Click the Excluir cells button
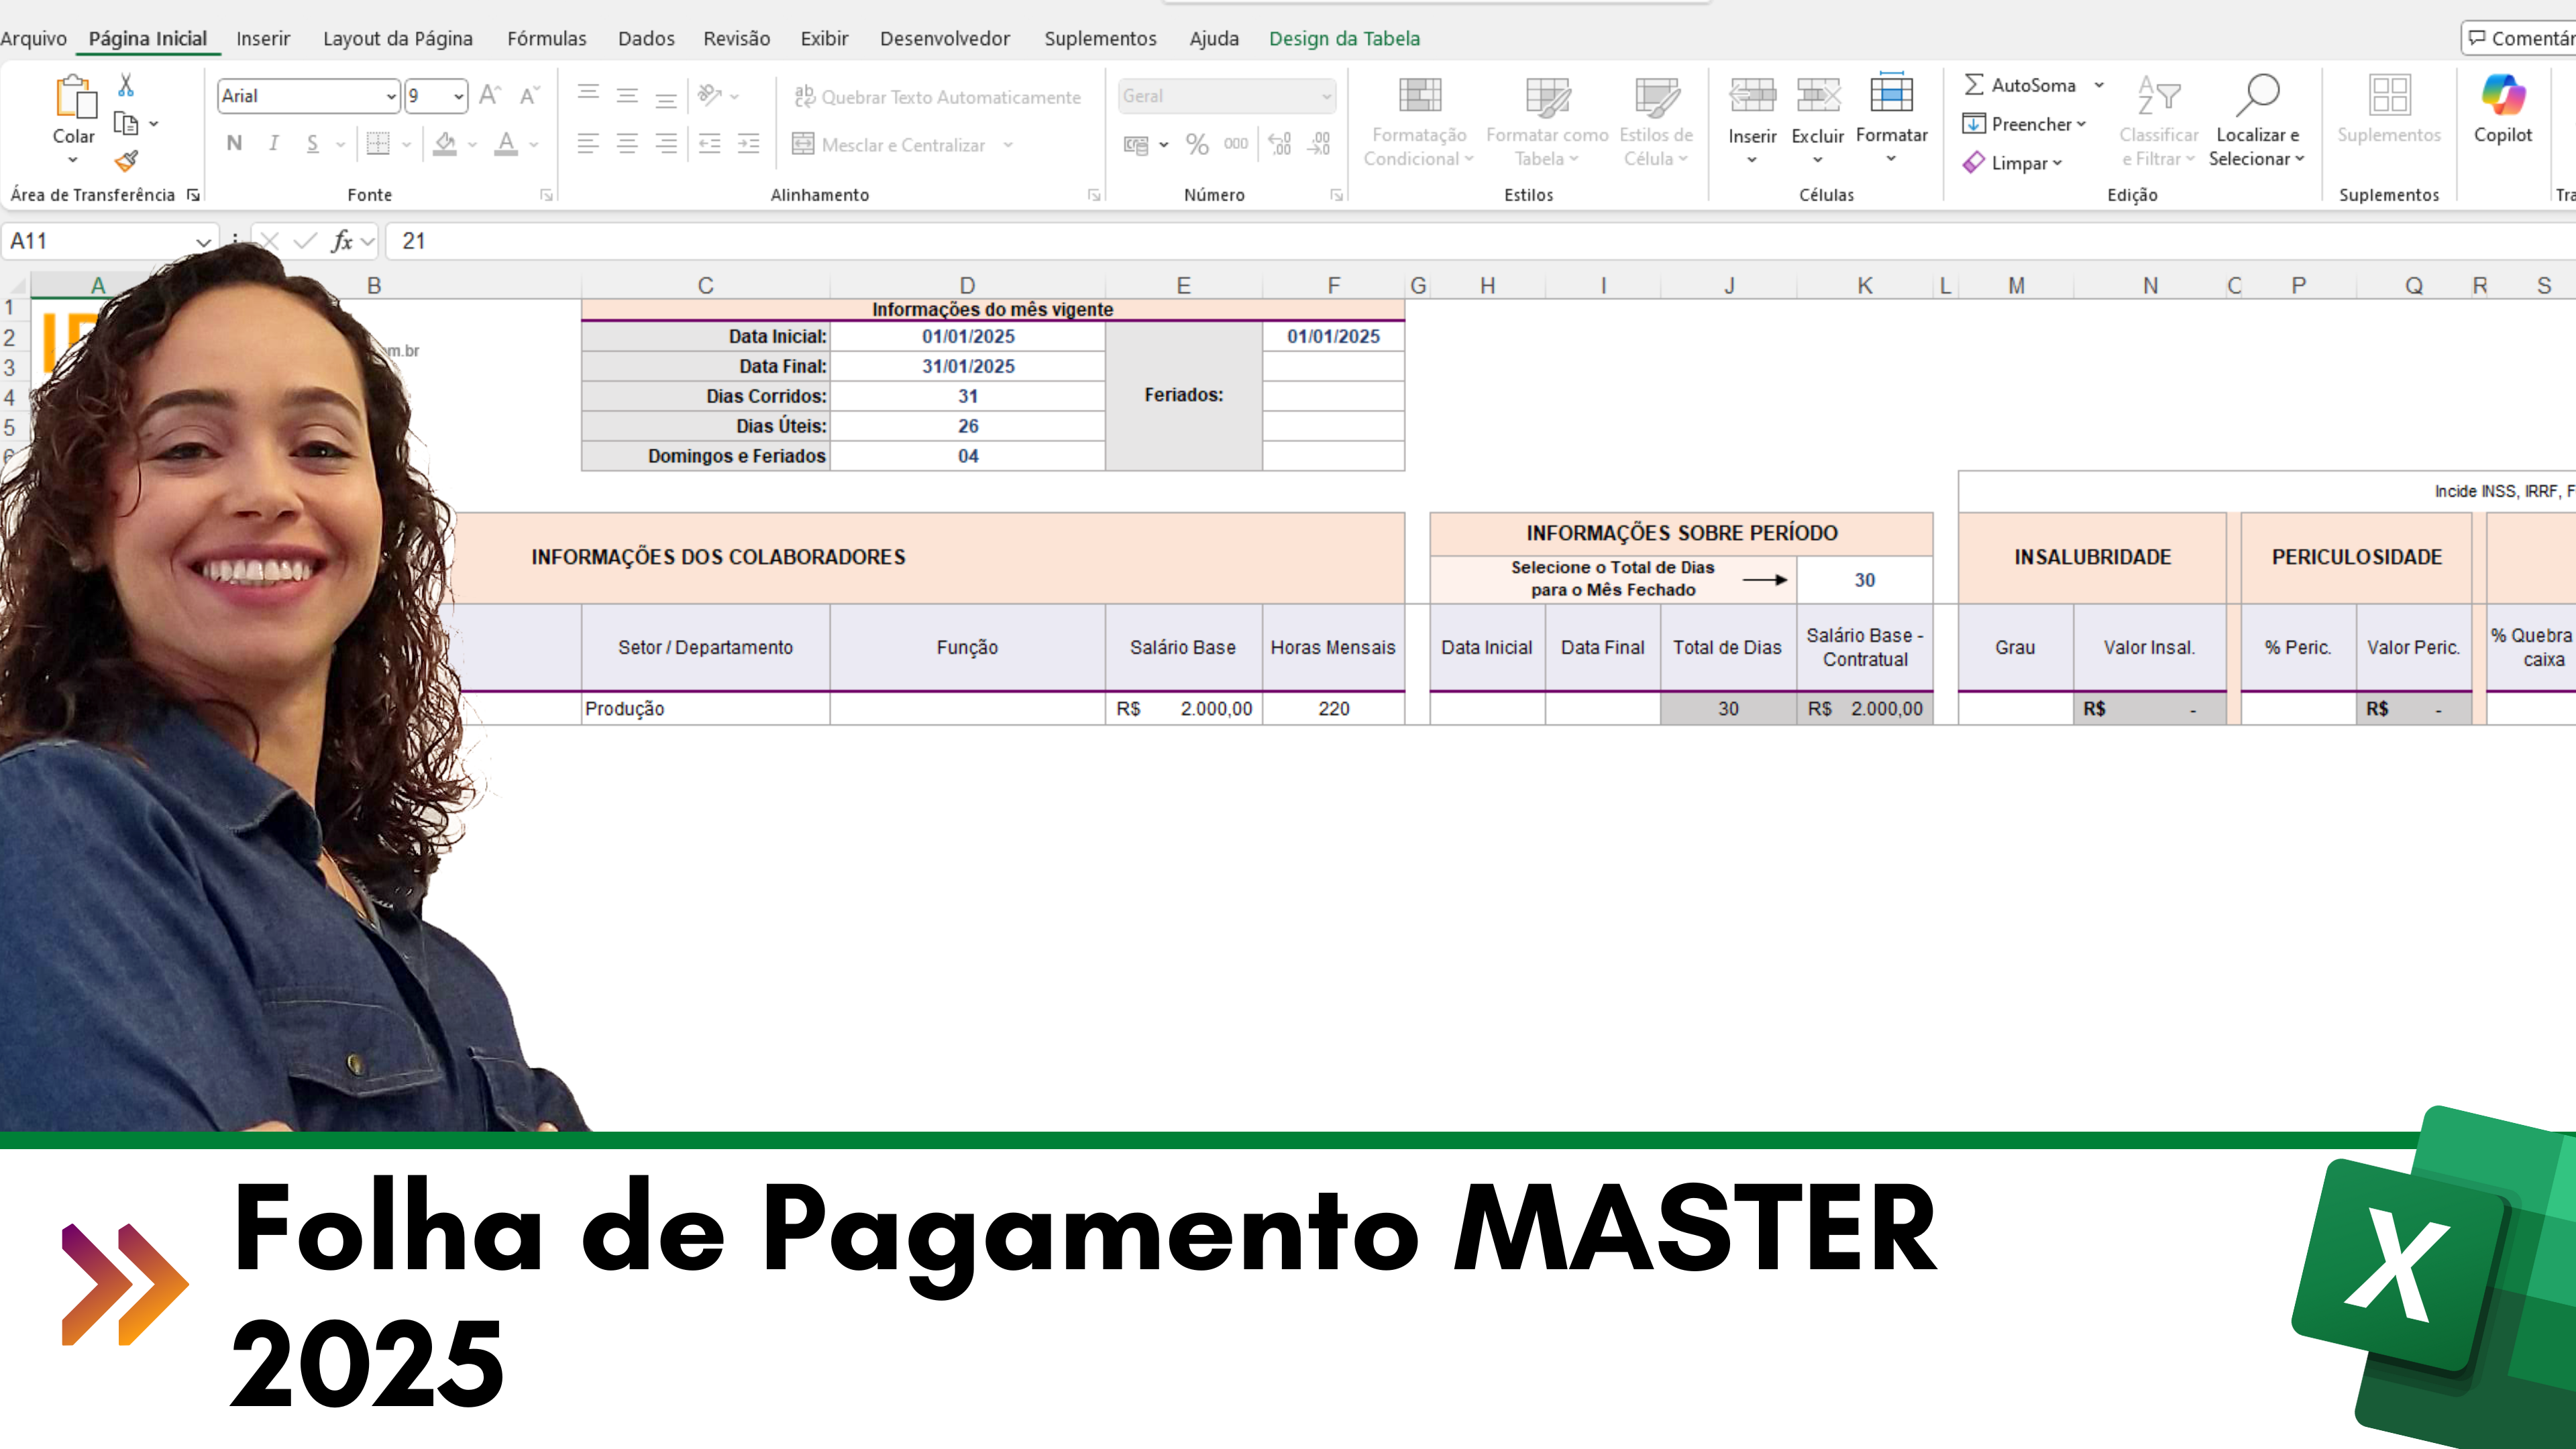Image resolution: width=2576 pixels, height=1449 pixels. click(1817, 121)
